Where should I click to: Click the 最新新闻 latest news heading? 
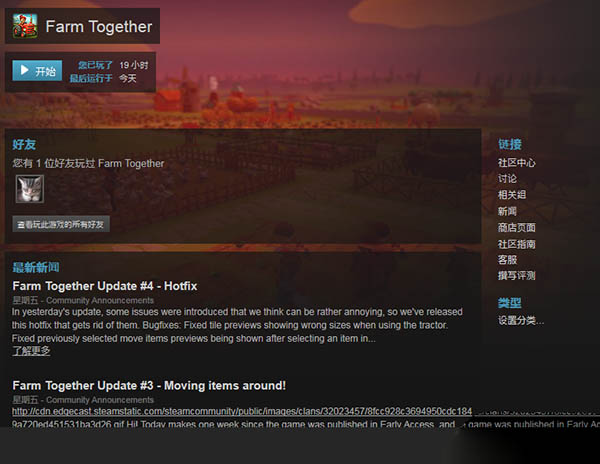(36, 267)
